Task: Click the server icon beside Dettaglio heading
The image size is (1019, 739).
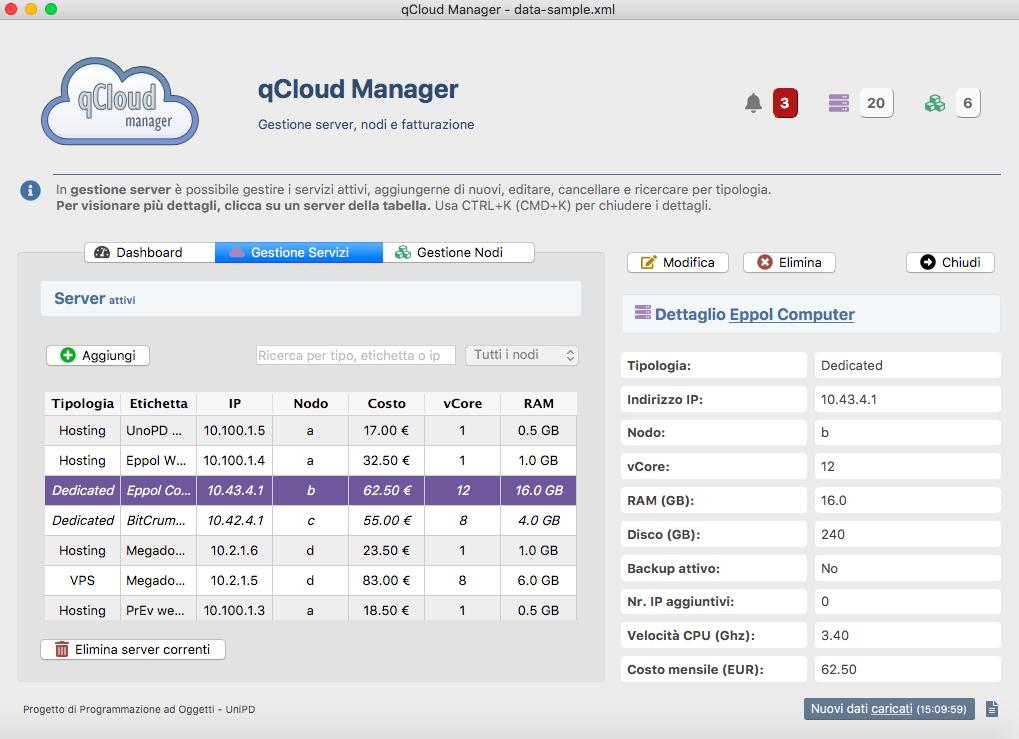Action: click(642, 313)
